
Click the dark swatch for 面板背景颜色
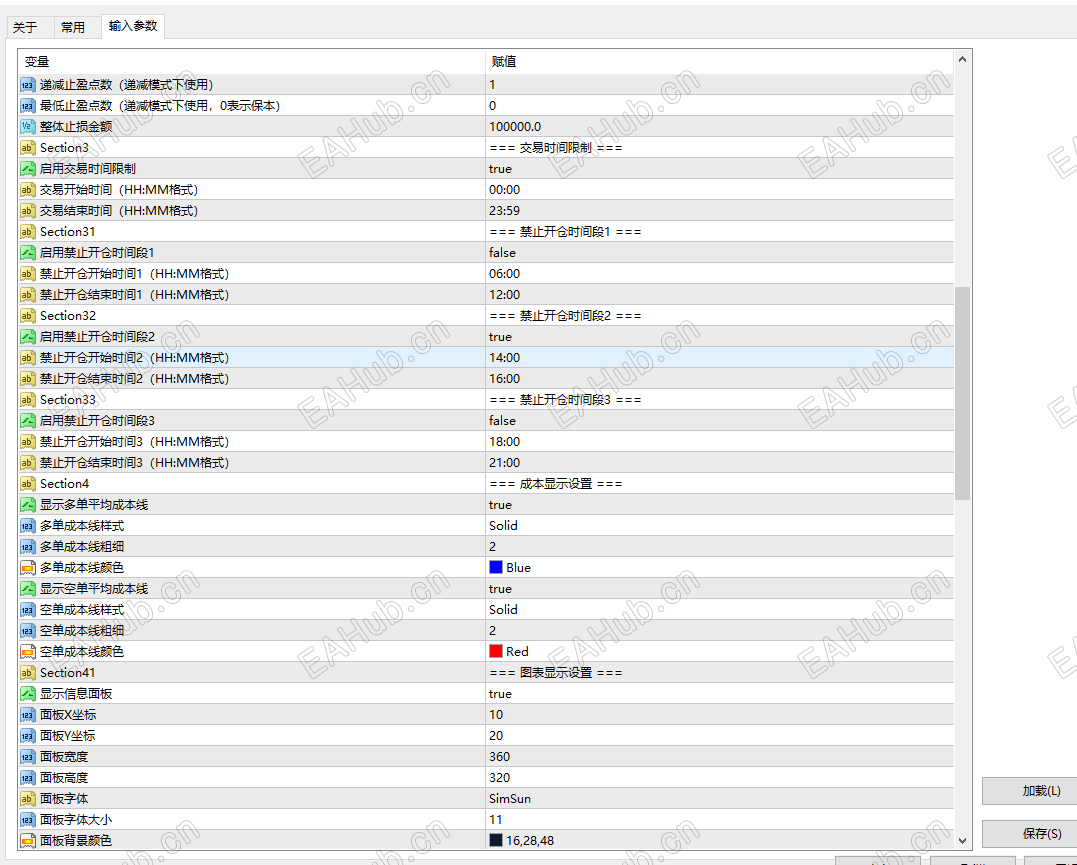pyautogui.click(x=496, y=840)
